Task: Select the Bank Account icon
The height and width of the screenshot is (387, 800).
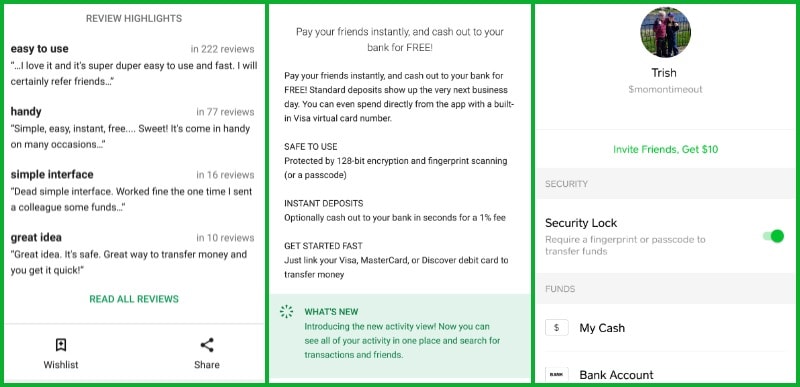Action: 557,375
